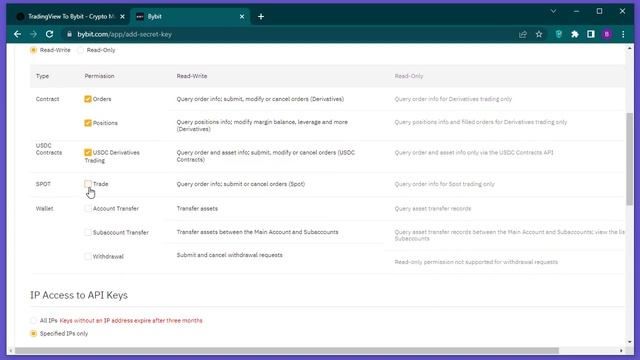Click the 'Contract' type cell

[47, 99]
